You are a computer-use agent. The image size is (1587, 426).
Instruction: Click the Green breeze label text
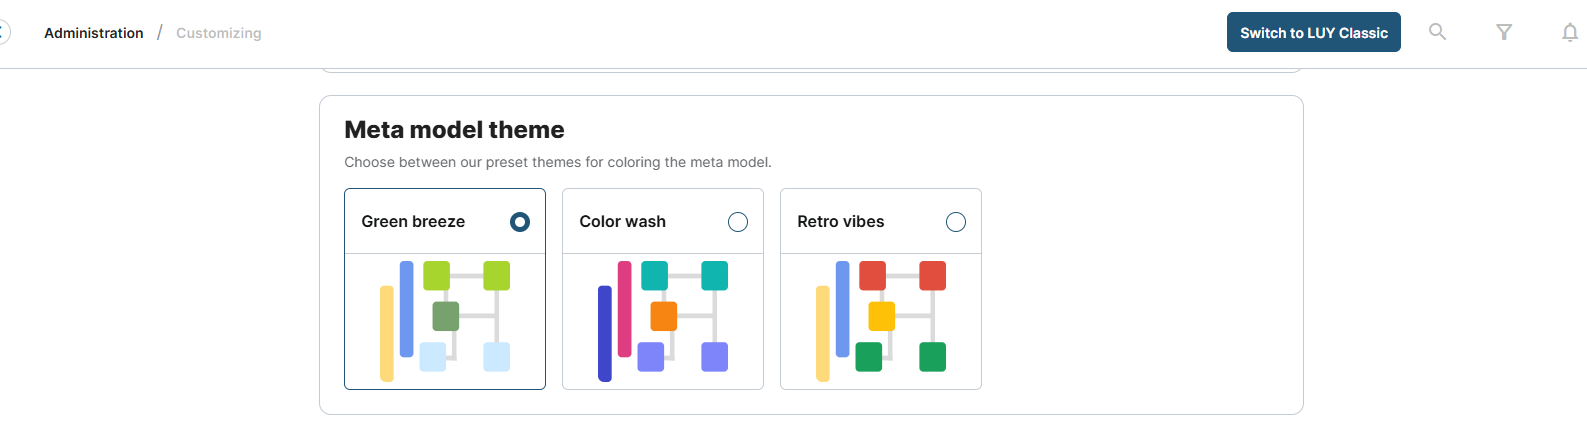point(413,222)
